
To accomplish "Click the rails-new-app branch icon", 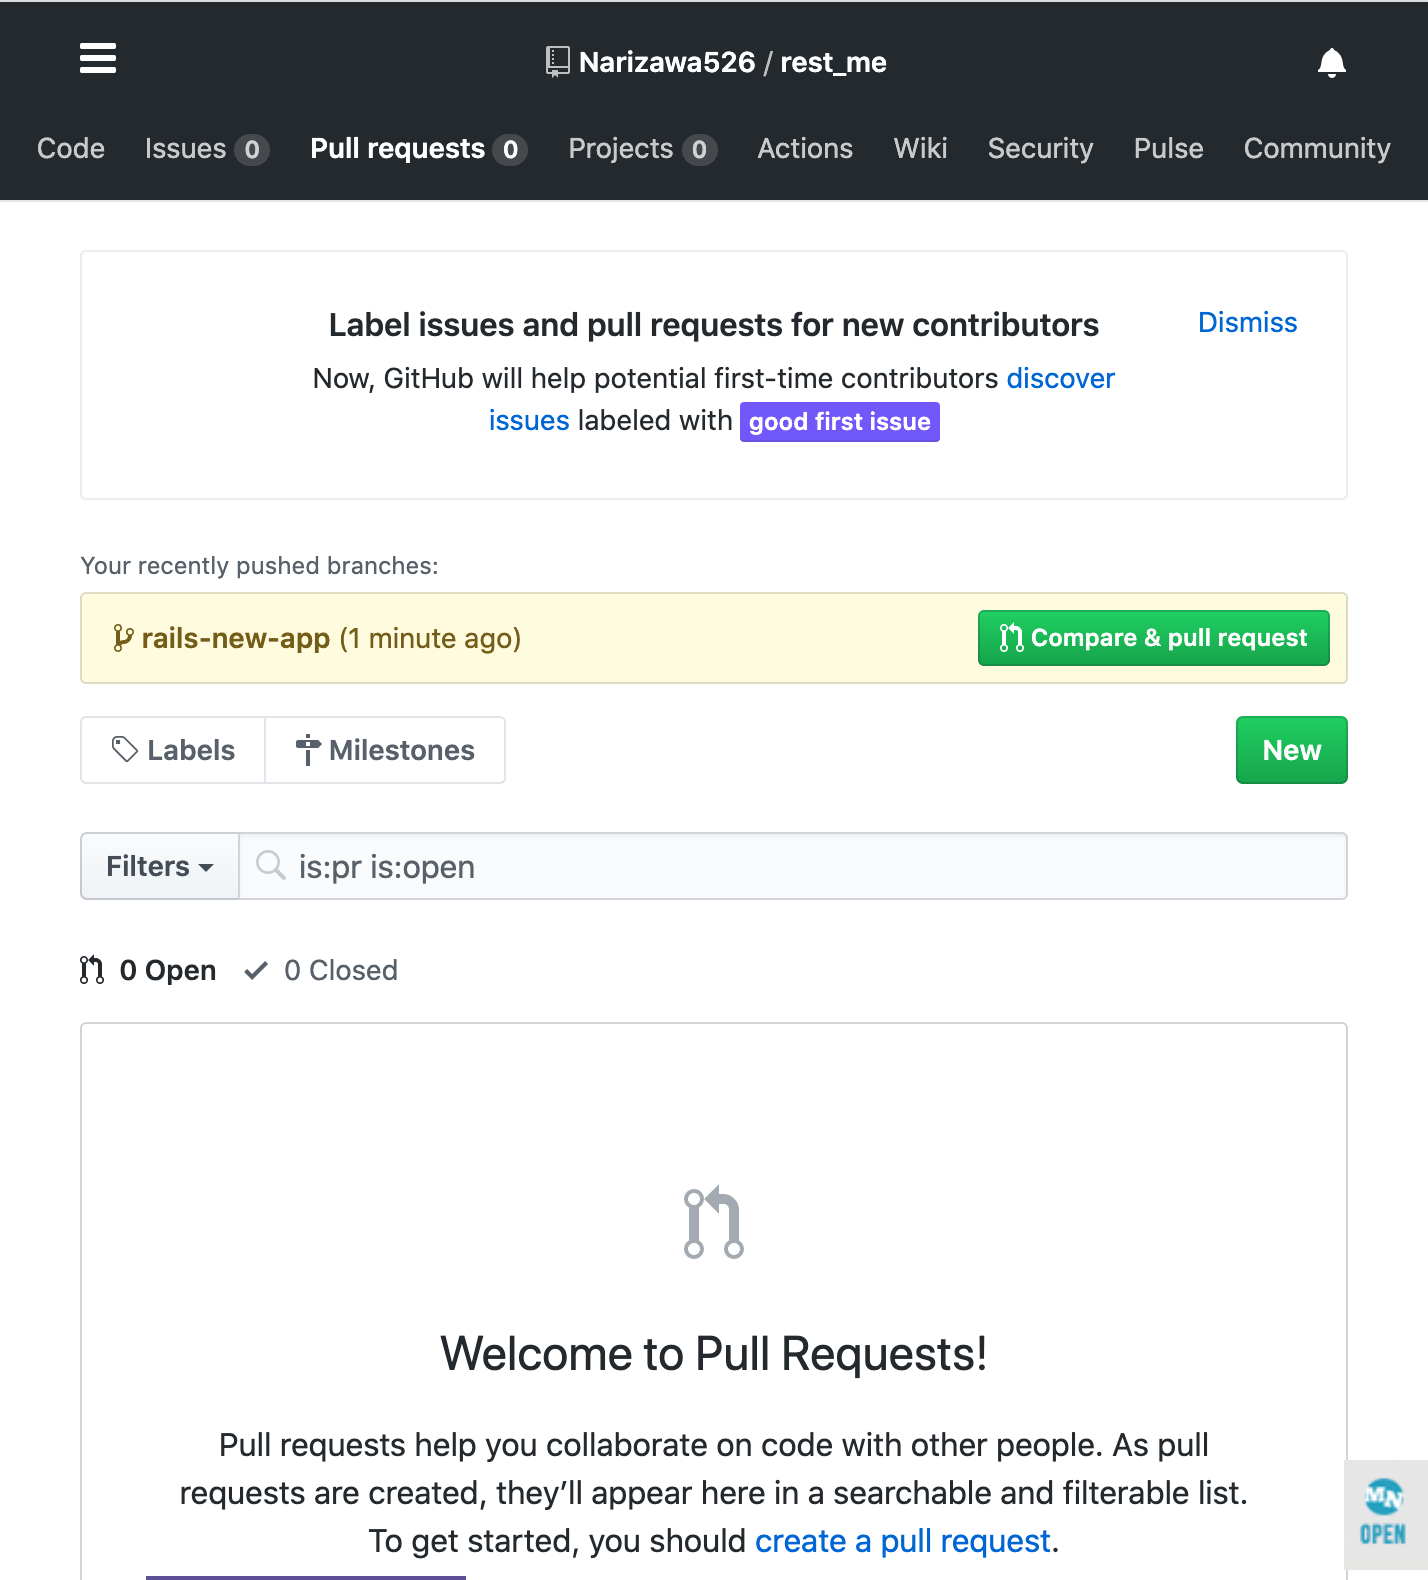I will click(x=122, y=638).
